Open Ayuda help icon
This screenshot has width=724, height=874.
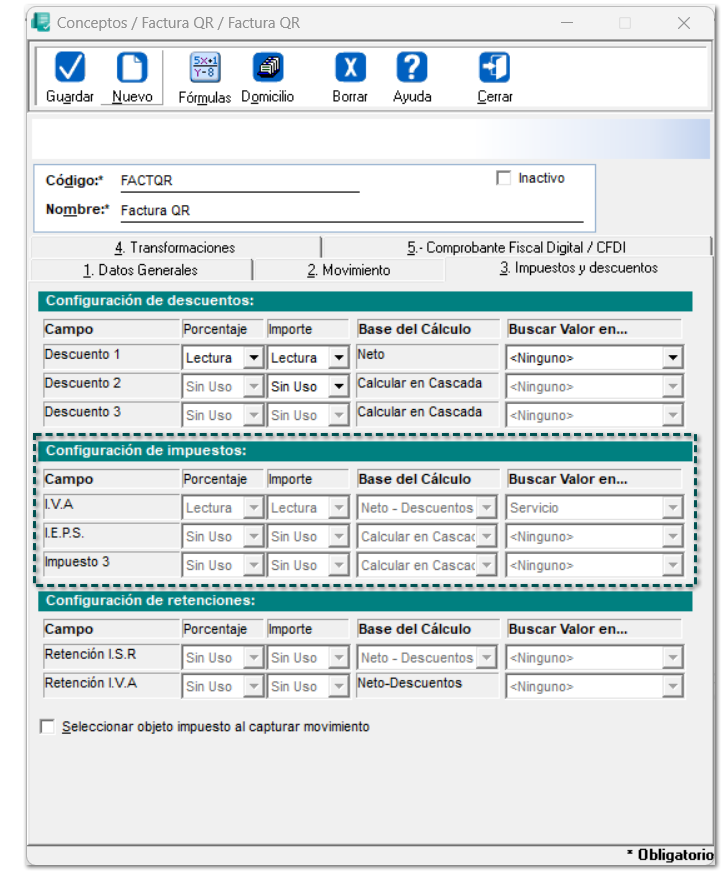tap(412, 67)
